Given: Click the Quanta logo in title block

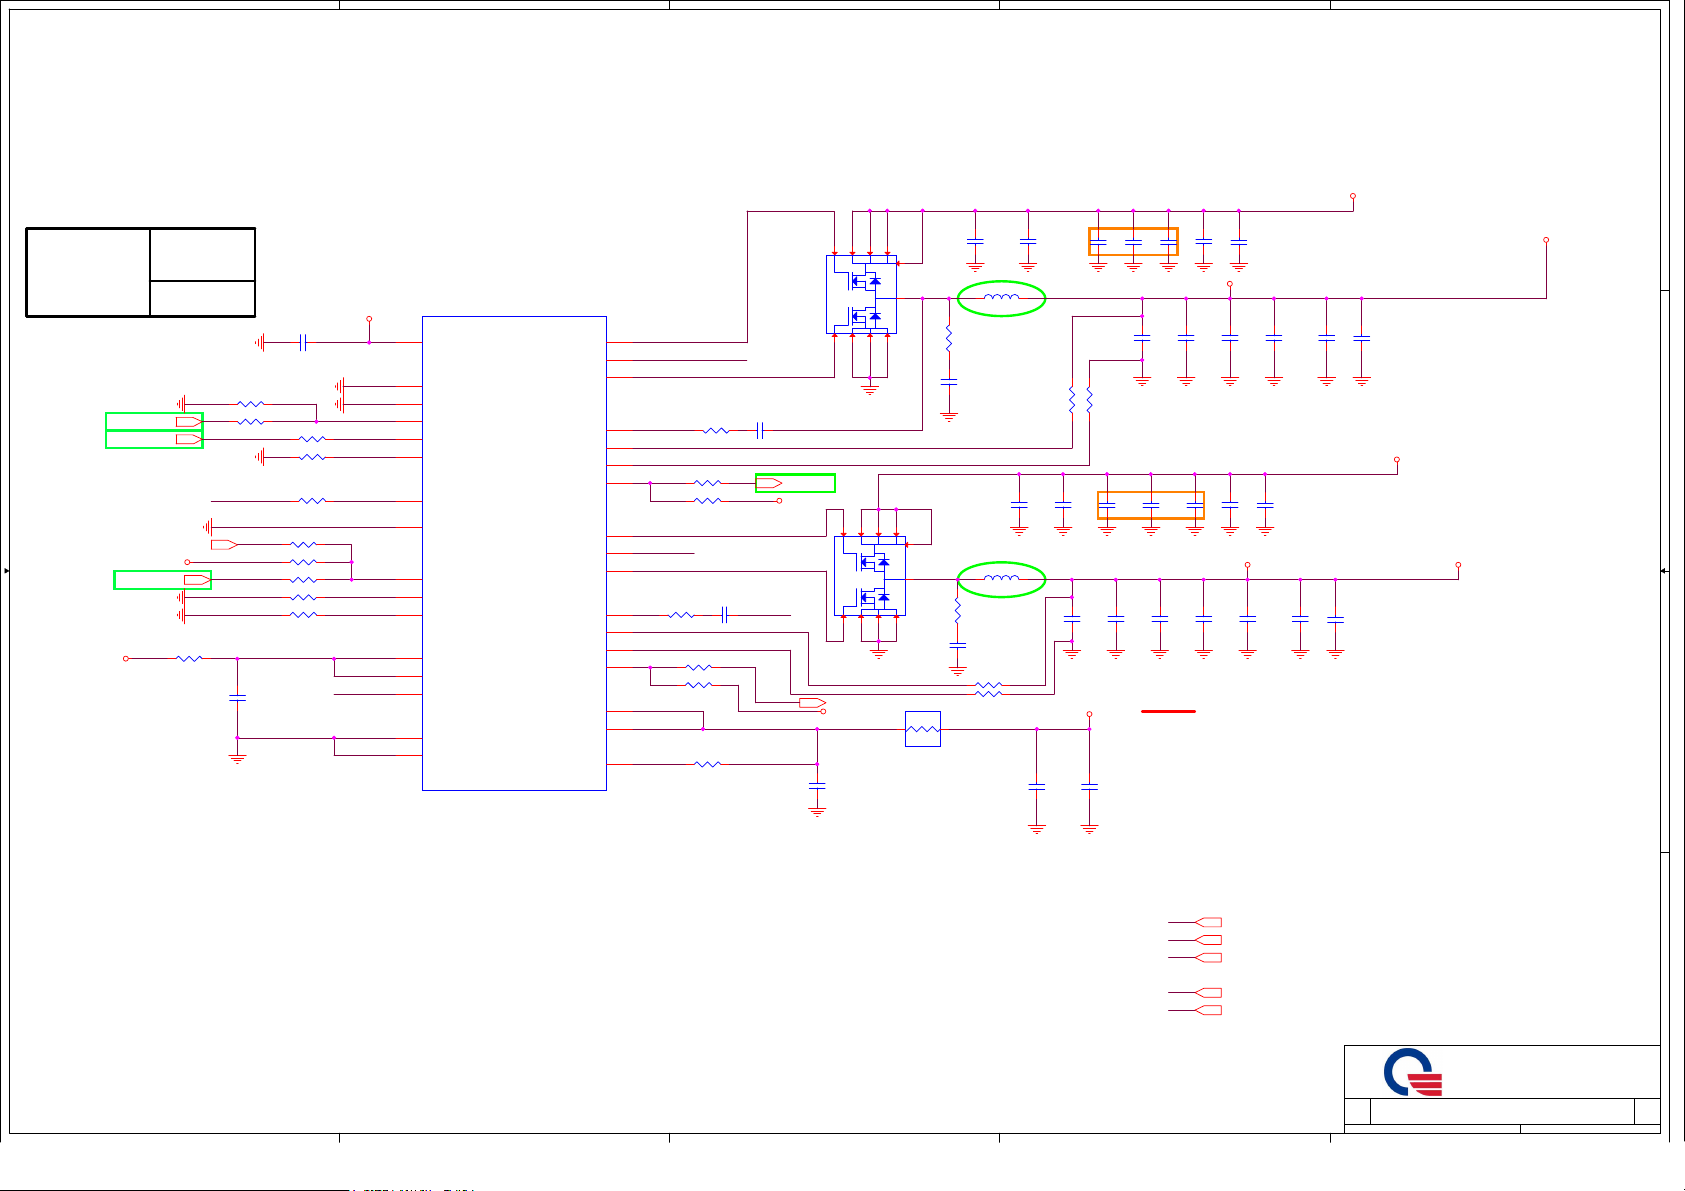Looking at the screenshot, I should [x=1413, y=1072].
